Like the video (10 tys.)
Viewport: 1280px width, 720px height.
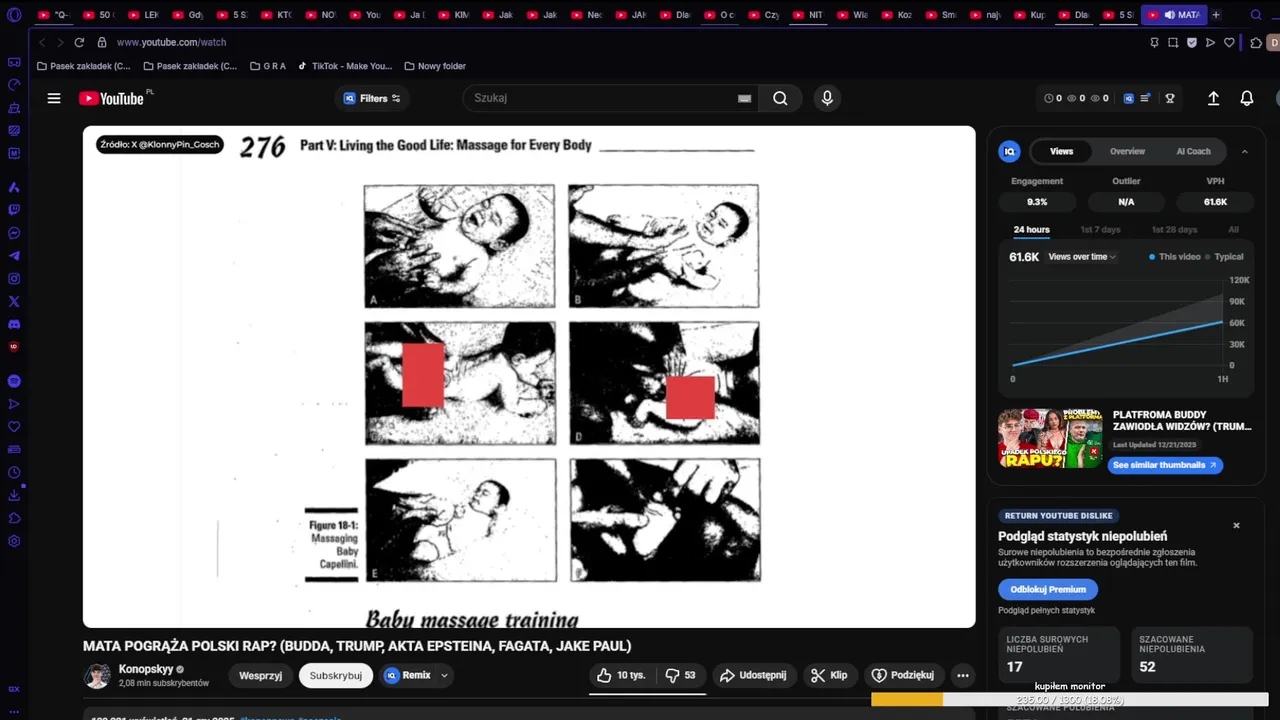click(x=620, y=675)
